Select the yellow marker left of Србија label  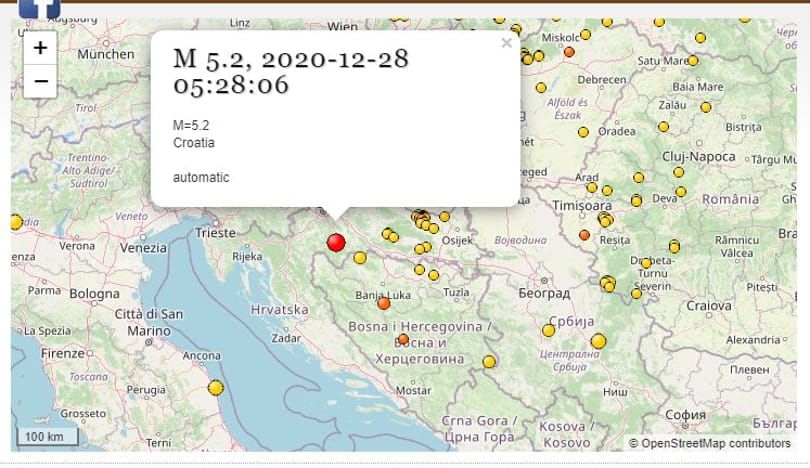point(549,331)
